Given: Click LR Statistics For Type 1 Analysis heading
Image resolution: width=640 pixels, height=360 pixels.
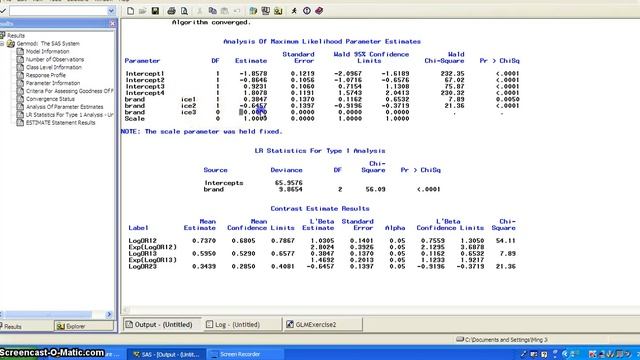Looking at the screenshot, I should click(x=320, y=151).
